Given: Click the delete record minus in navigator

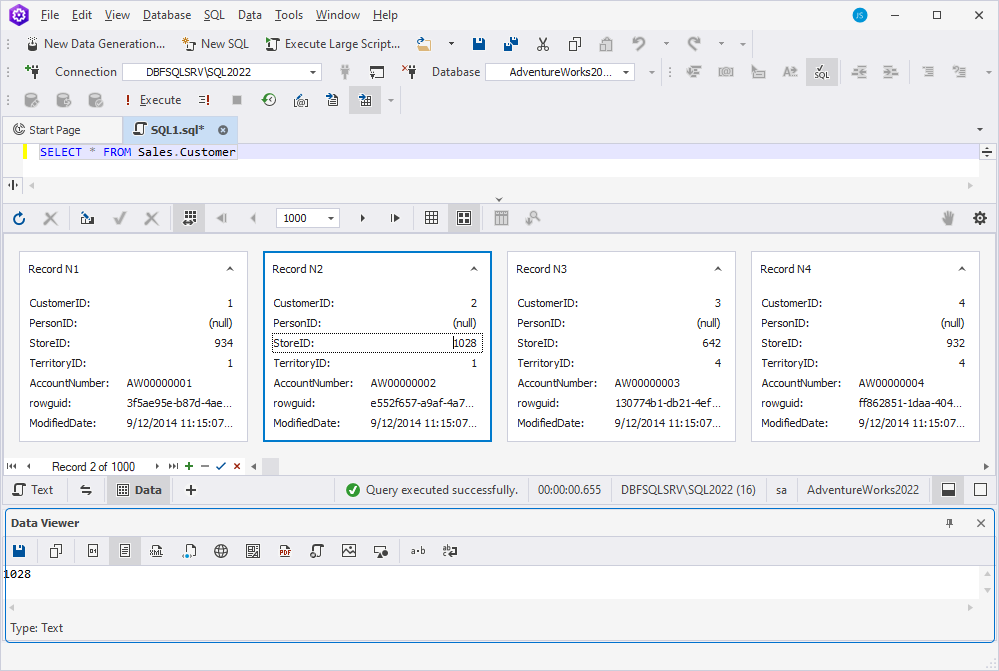Looking at the screenshot, I should click(205, 466).
